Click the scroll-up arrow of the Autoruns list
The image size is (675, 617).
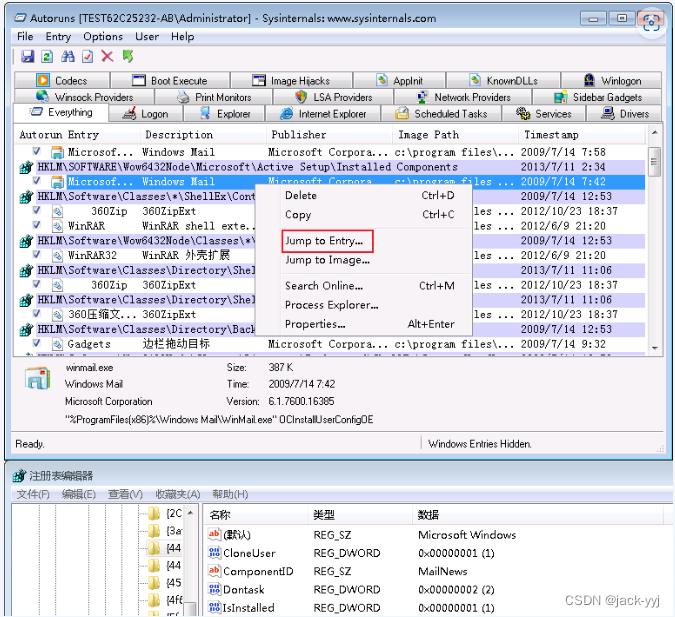[654, 133]
